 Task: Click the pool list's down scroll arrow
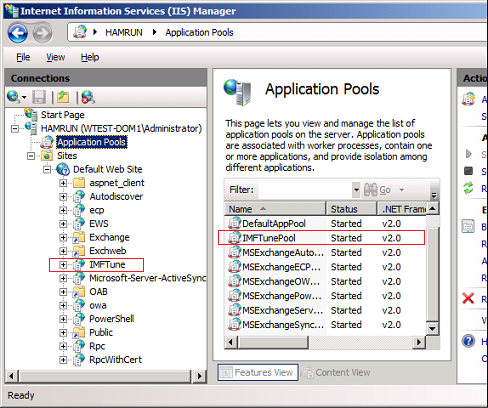pos(432,329)
